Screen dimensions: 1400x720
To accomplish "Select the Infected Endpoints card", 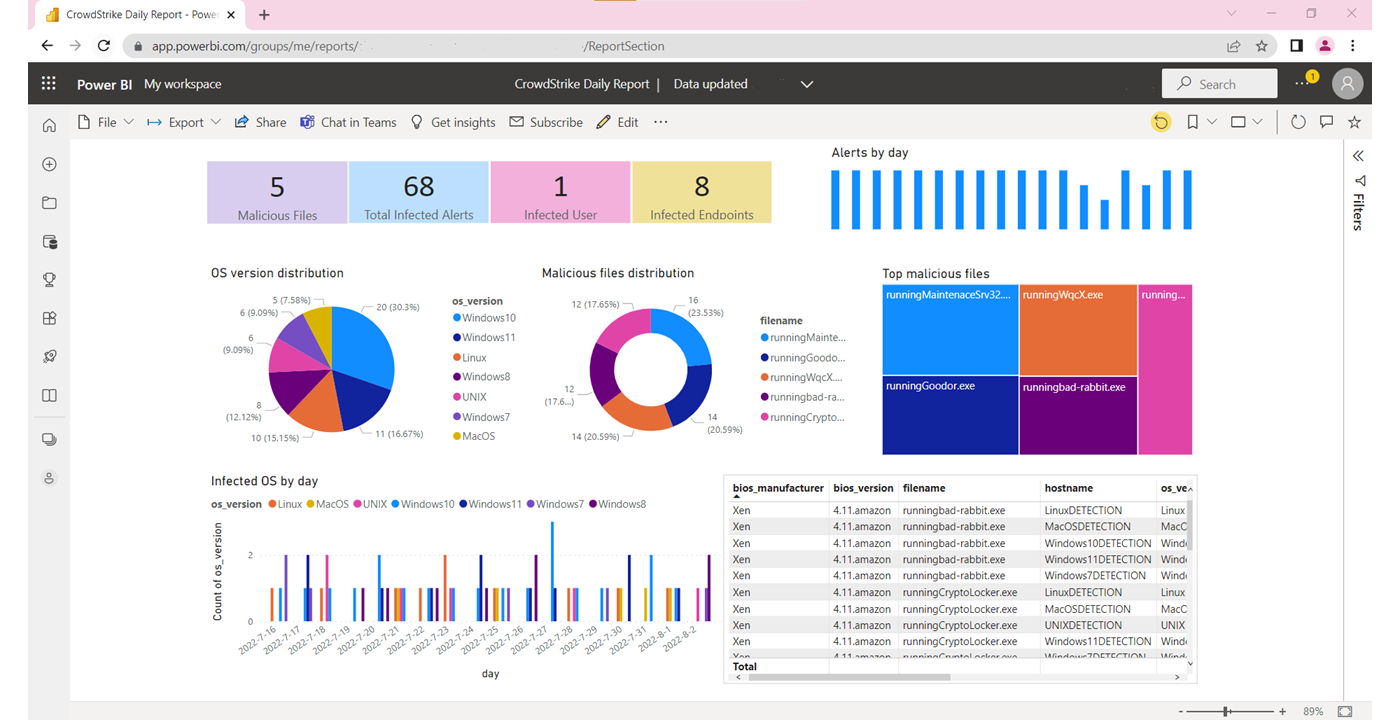I will 702,192.
